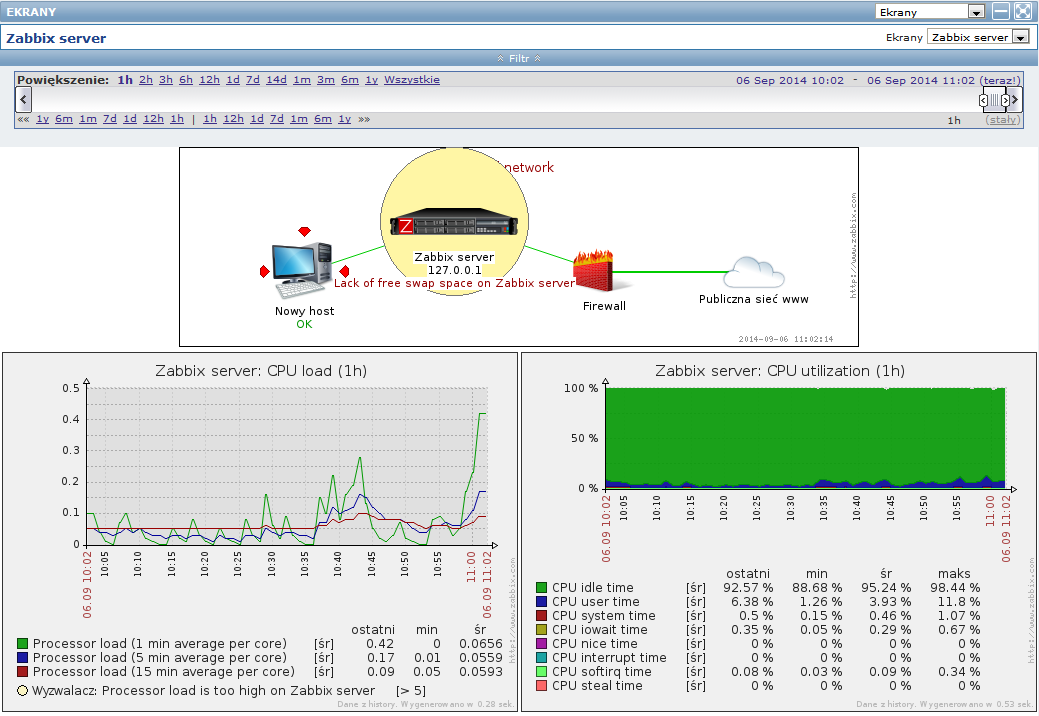Click blue swatch for CPU user time
This screenshot has width=1039, height=716.
pos(541,601)
